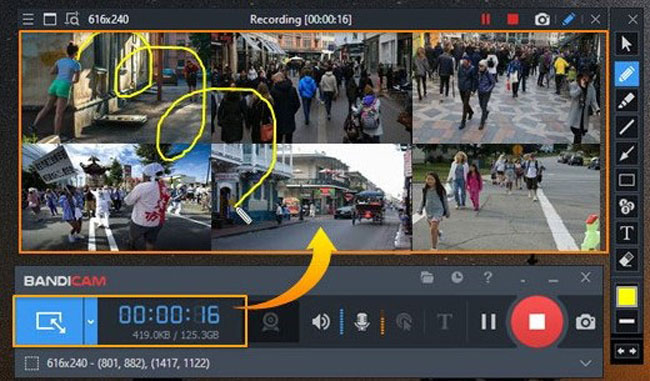
Task: Open the yellow color swatch
Action: tap(626, 297)
